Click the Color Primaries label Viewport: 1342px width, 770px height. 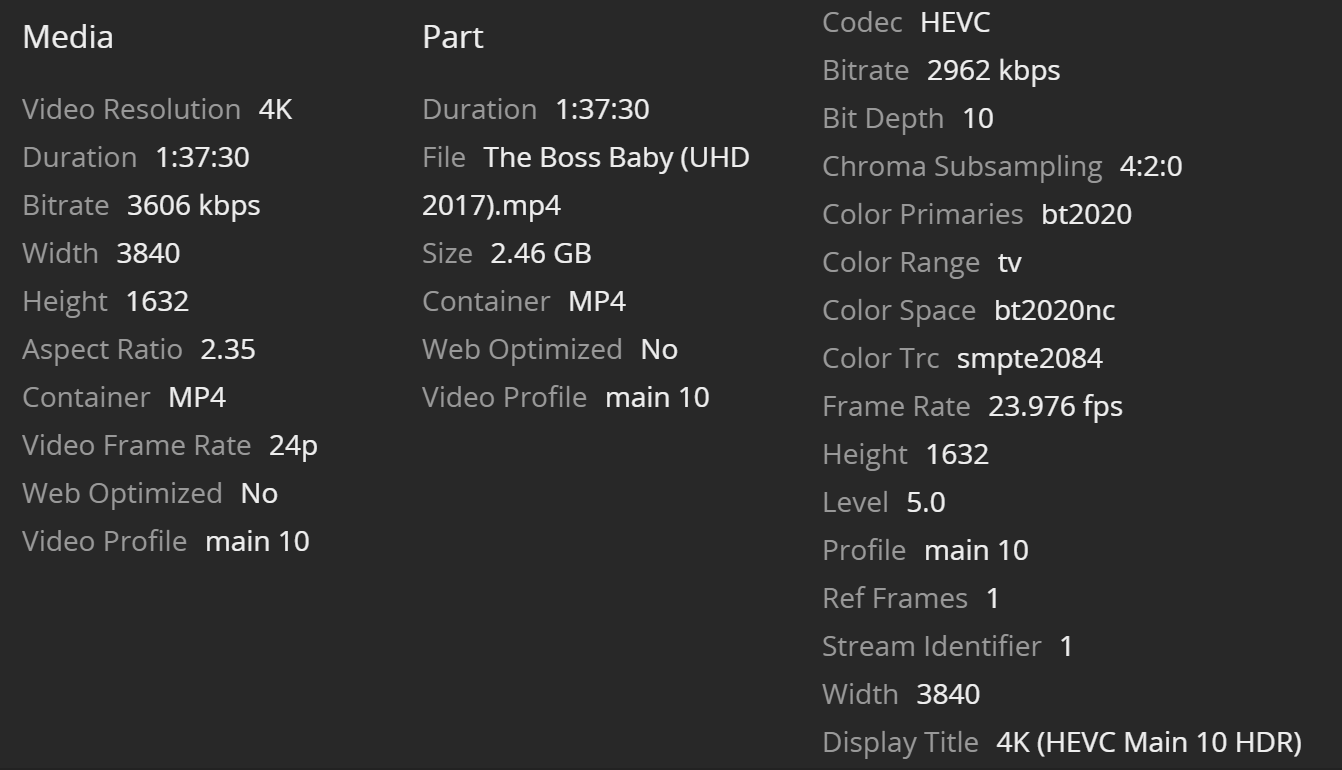(922, 214)
